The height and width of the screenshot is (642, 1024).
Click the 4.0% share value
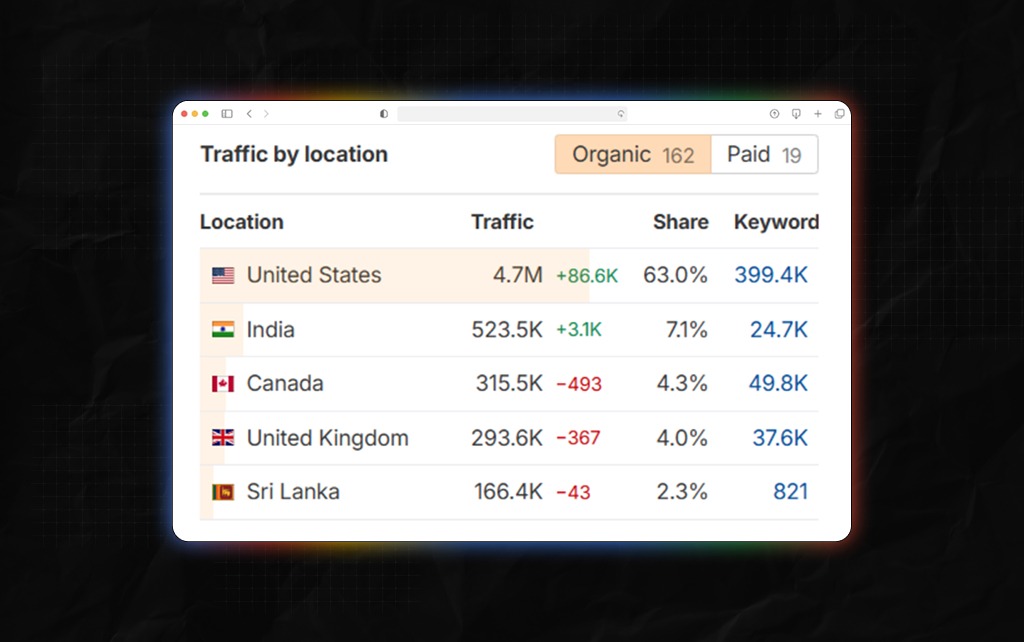coord(682,438)
